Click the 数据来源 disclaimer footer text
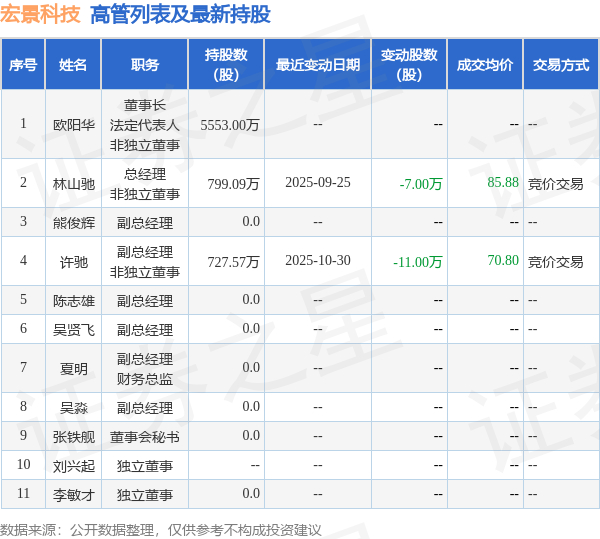The height and width of the screenshot is (539, 600). 161,530
